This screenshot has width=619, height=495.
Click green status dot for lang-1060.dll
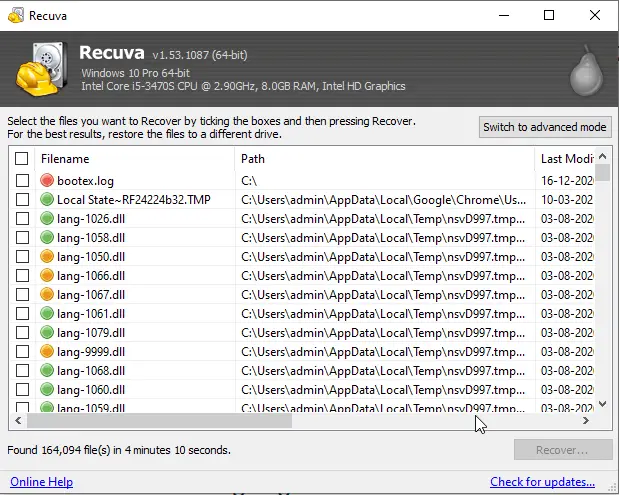tap(47, 389)
